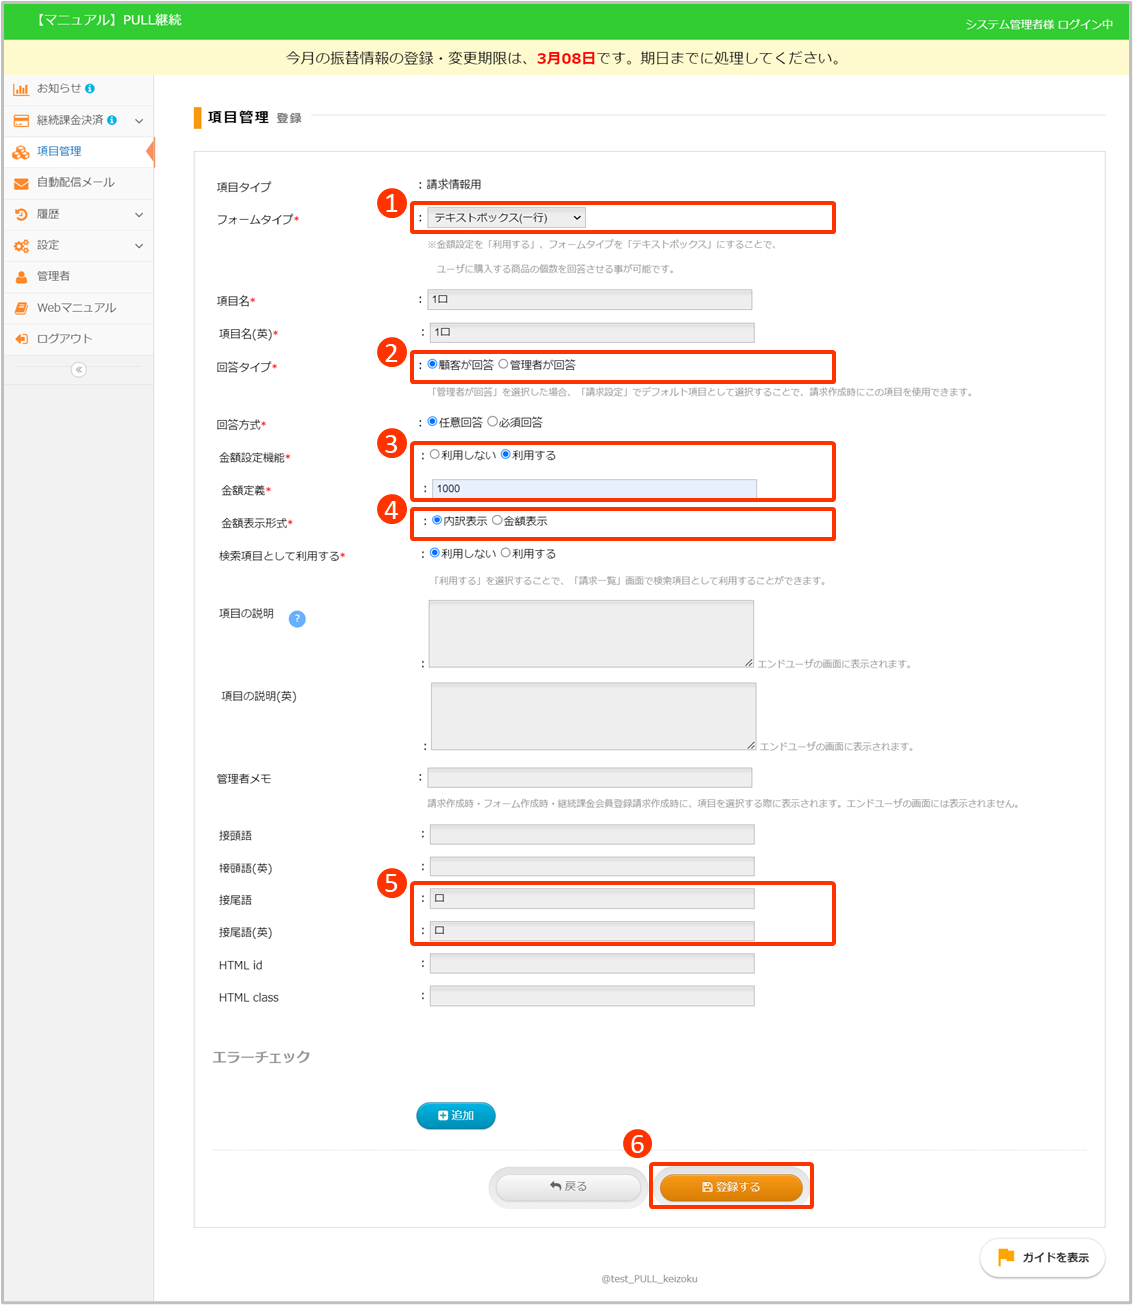Expand the 継続課金決済 submenu chevron
This screenshot has height=1305, width=1133.
(138, 121)
